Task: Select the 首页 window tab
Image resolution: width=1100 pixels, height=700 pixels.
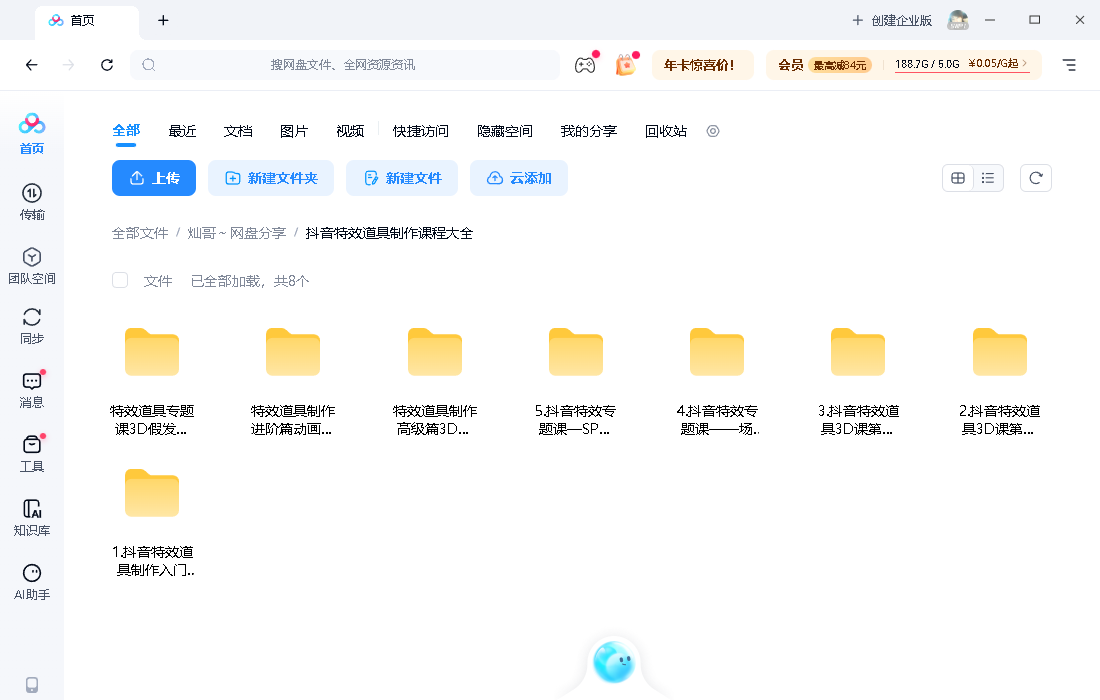Action: pyautogui.click(x=87, y=21)
